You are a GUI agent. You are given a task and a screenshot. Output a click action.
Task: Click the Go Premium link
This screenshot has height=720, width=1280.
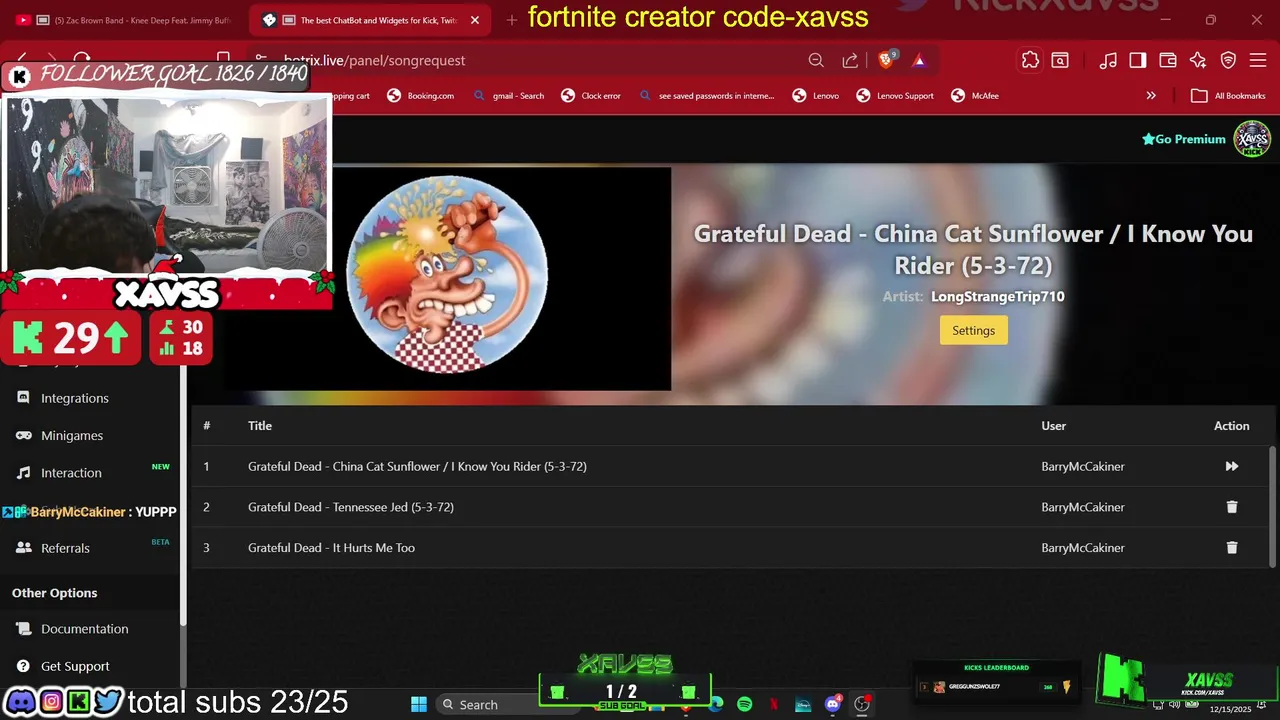[x=1184, y=139]
